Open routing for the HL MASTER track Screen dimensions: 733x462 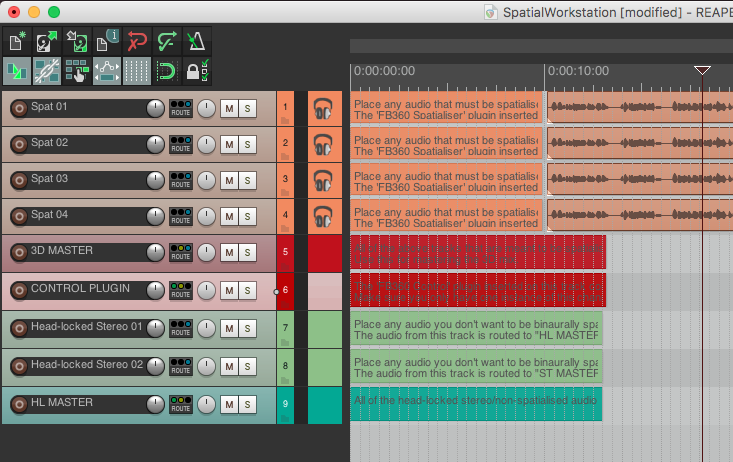181,404
